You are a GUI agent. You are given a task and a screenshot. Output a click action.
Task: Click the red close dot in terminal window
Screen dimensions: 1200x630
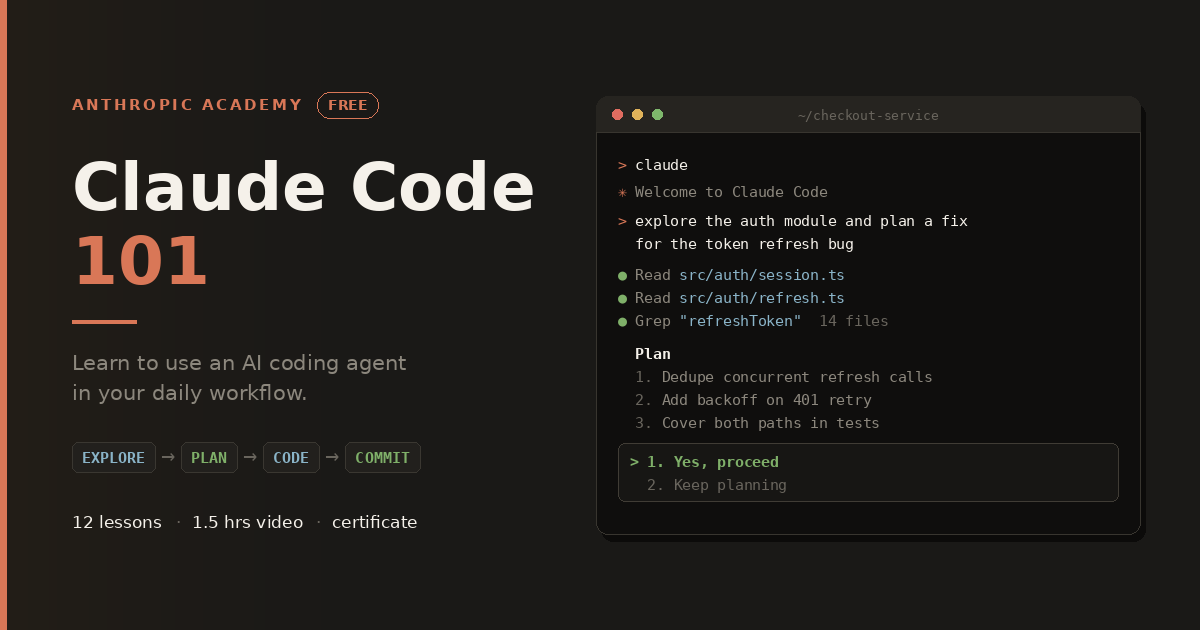[x=618, y=115]
